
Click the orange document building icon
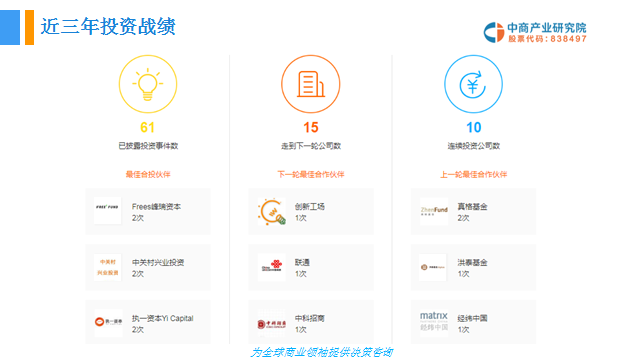click(311, 84)
